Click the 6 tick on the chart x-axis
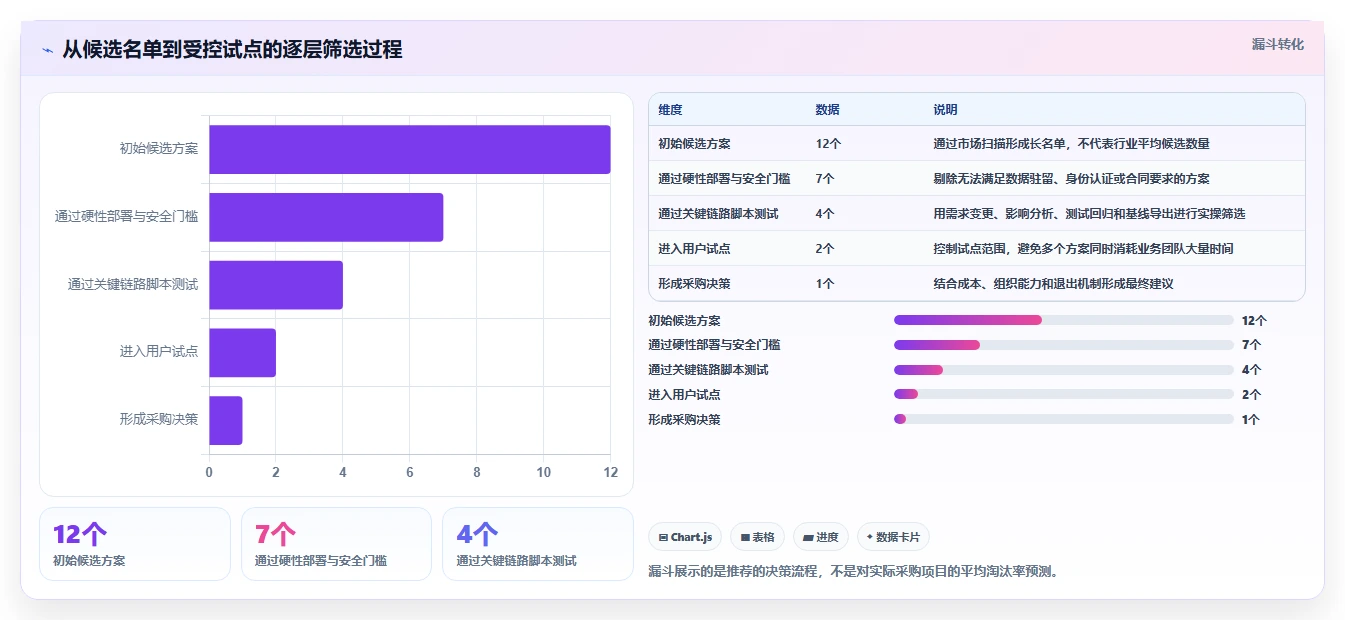The image size is (1345, 620). 410,472
